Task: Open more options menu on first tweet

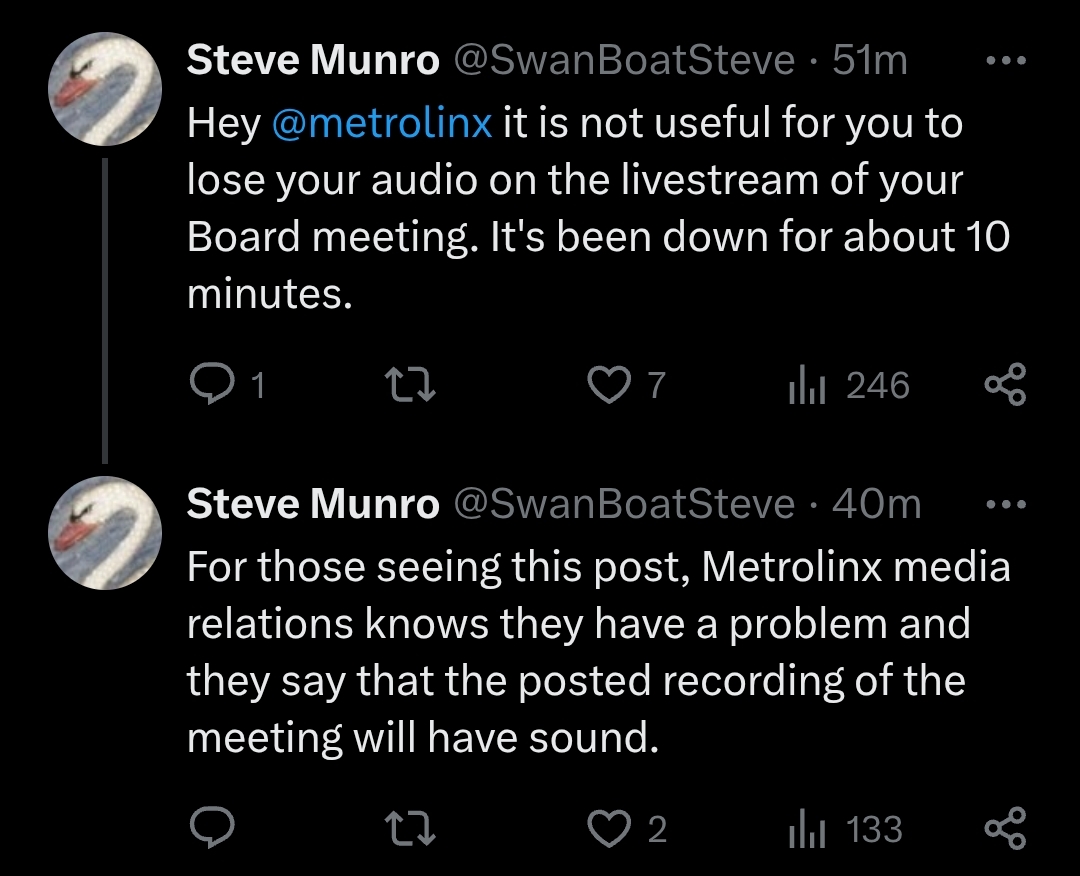Action: click(x=1005, y=61)
